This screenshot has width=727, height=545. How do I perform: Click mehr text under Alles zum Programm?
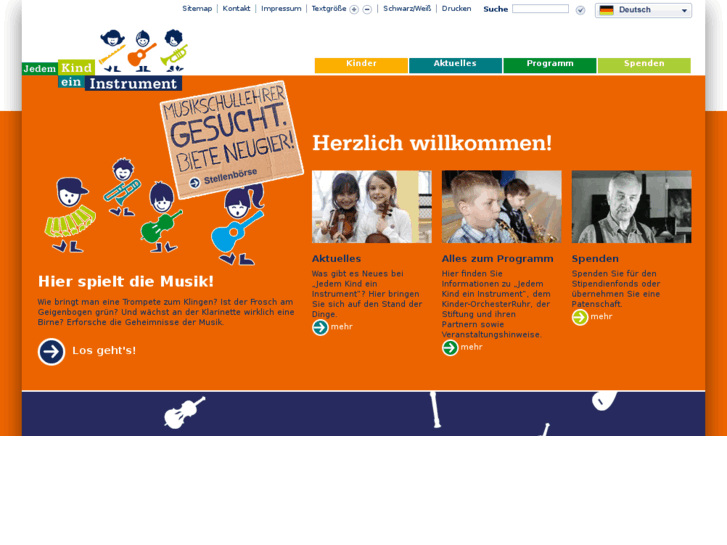coord(472,347)
